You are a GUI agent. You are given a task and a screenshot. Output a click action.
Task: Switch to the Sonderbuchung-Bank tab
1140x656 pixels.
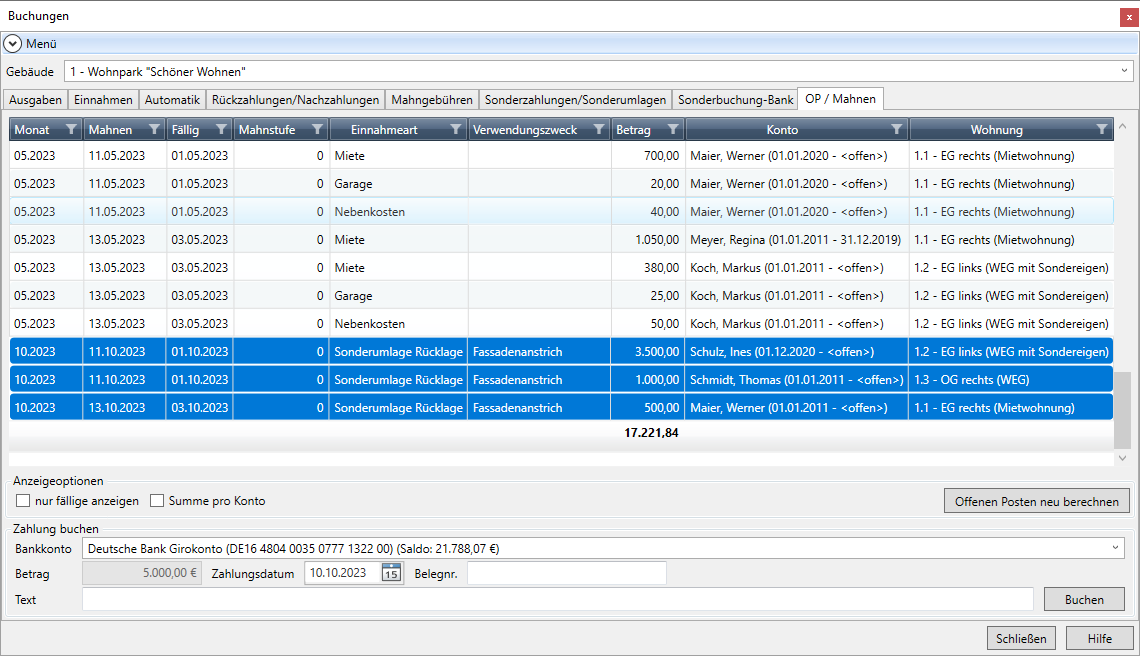735,100
